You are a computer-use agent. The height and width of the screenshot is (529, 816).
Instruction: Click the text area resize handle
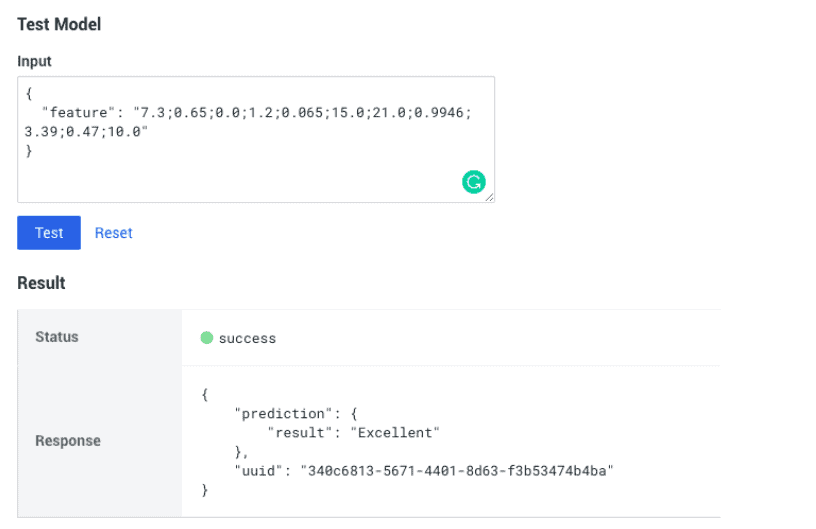(490, 198)
